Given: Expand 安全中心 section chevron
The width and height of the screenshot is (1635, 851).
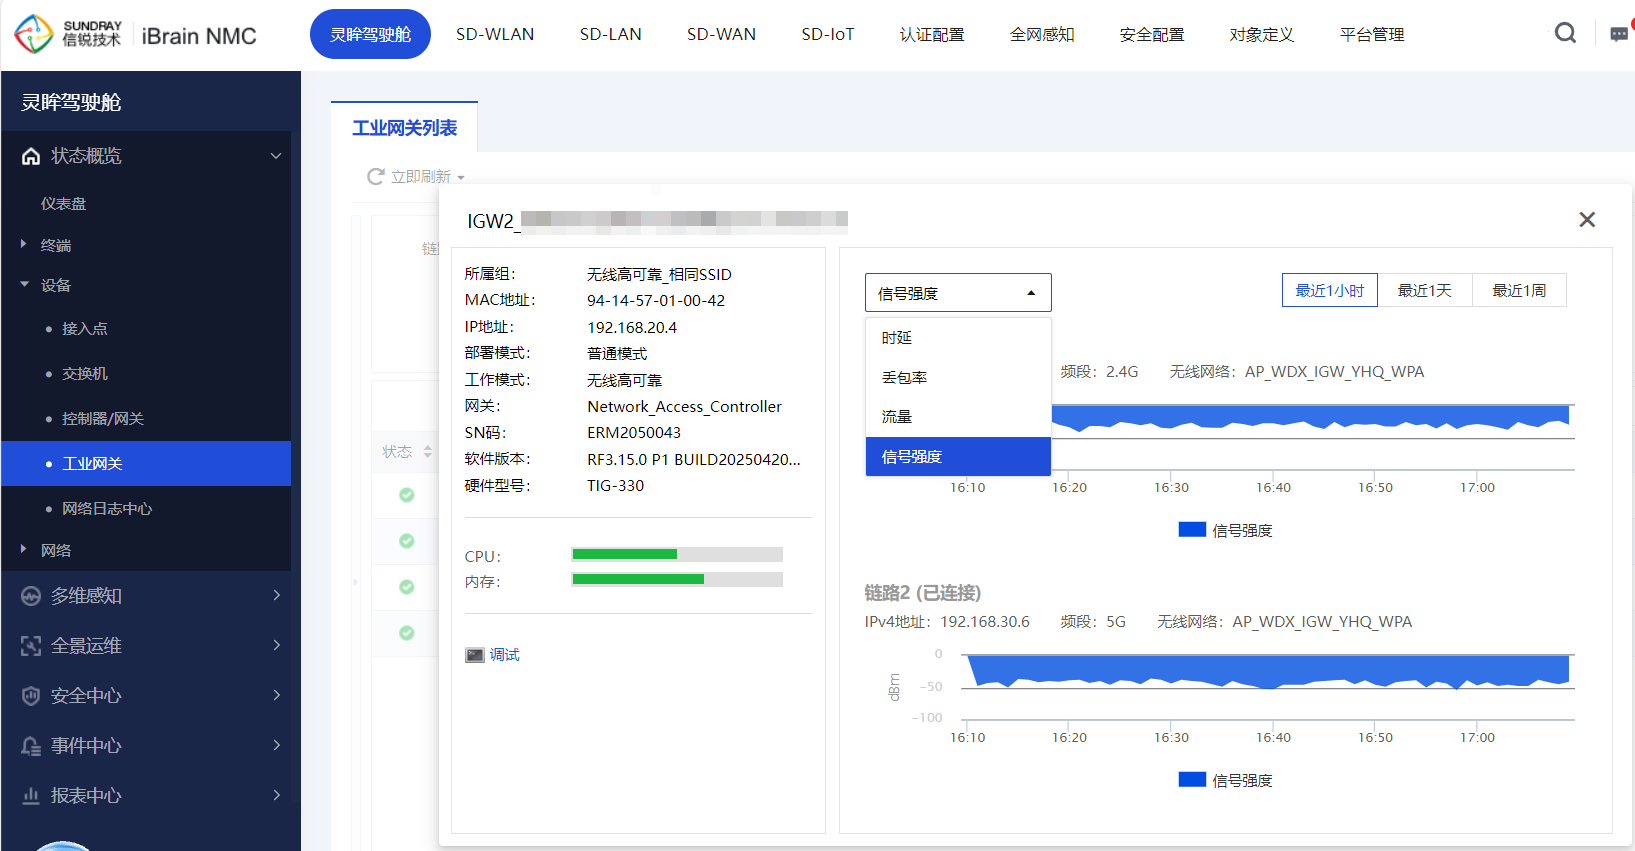Looking at the screenshot, I should click(x=276, y=695).
